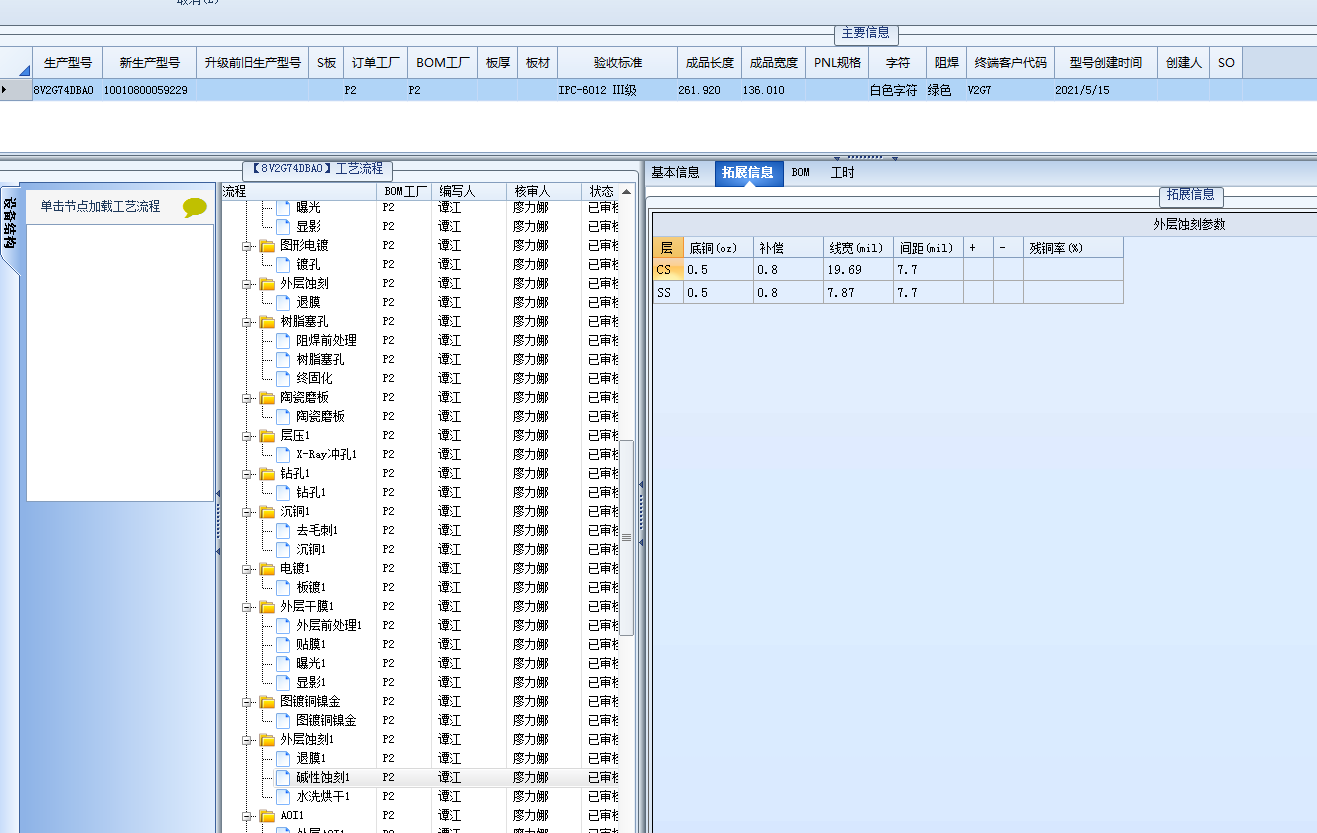Click the CS layer cell
The image size is (1317, 833).
pos(668,270)
